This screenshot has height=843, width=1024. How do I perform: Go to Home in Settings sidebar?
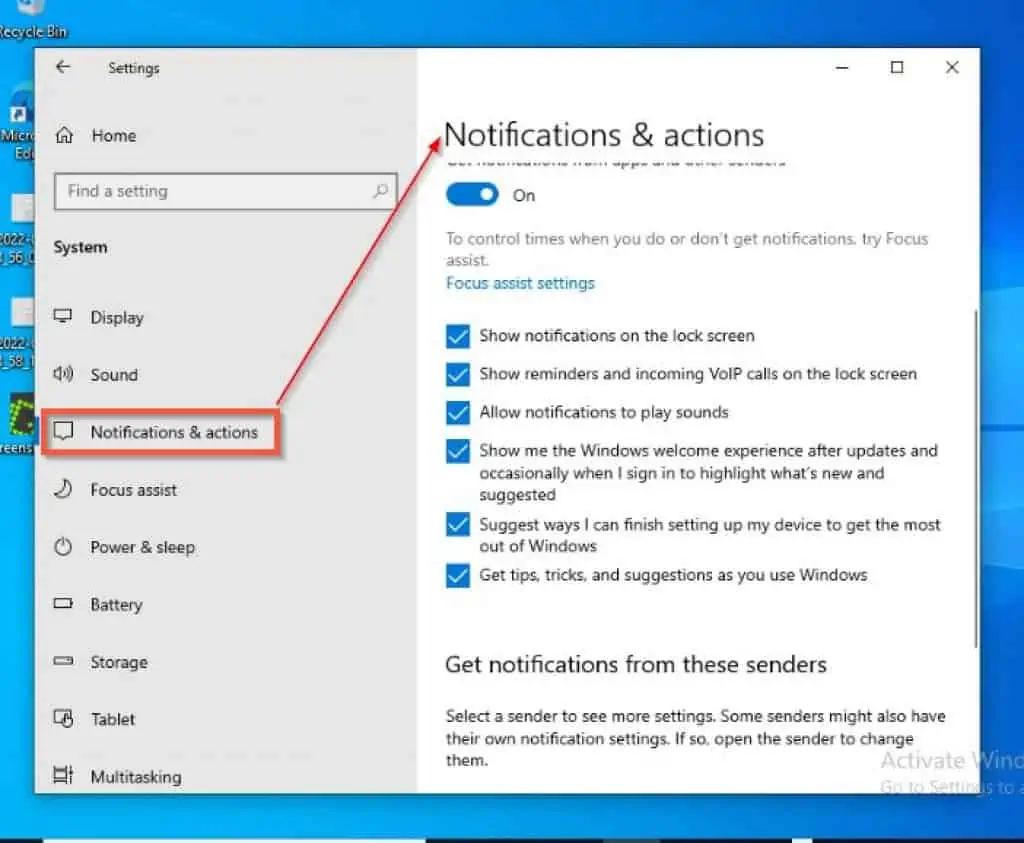coord(113,135)
